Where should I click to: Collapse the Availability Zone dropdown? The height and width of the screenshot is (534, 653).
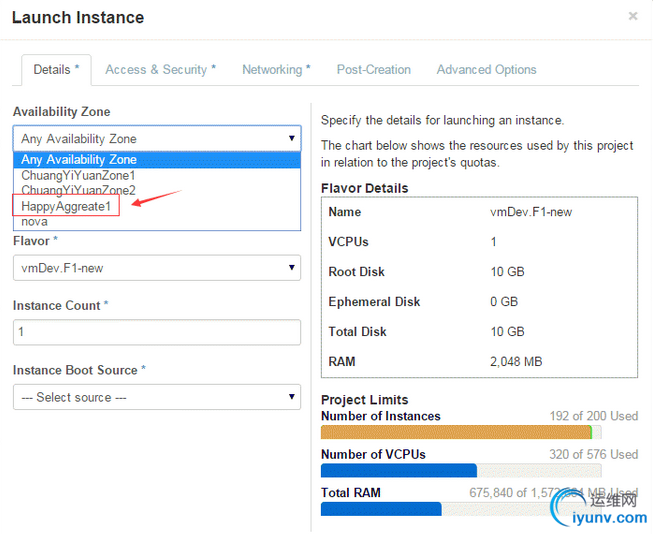pos(156,139)
